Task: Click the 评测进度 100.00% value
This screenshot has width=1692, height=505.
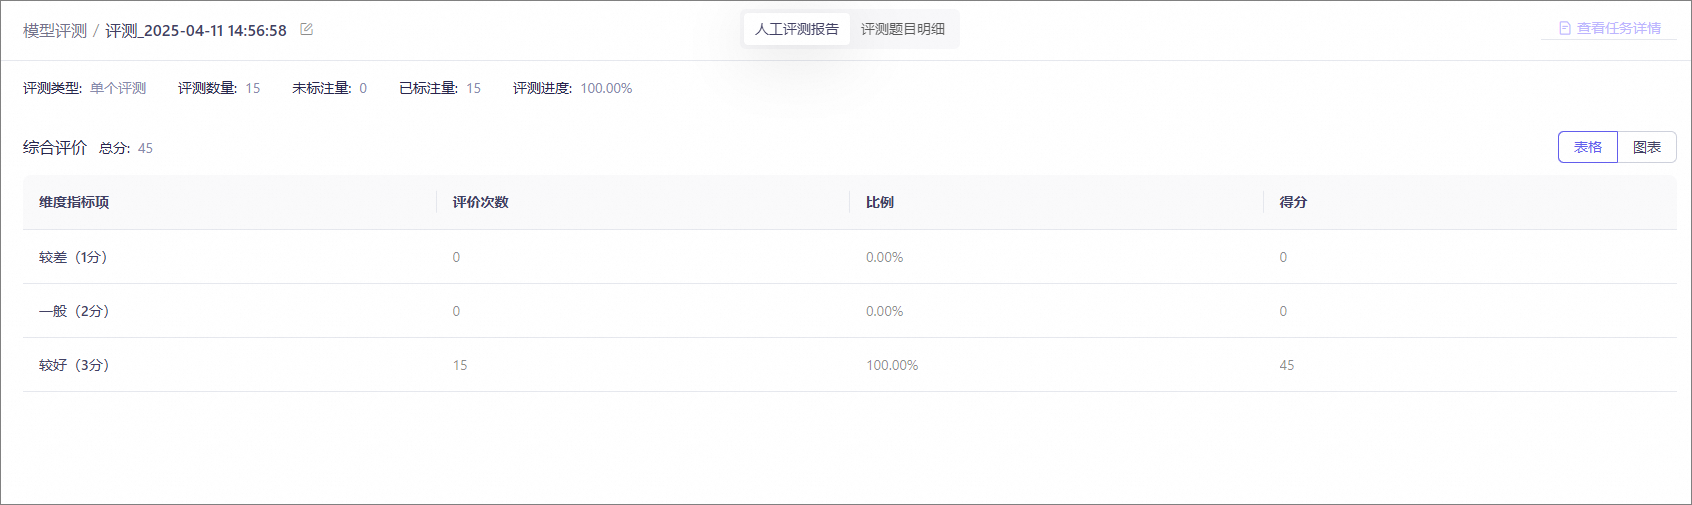Action: tap(606, 88)
